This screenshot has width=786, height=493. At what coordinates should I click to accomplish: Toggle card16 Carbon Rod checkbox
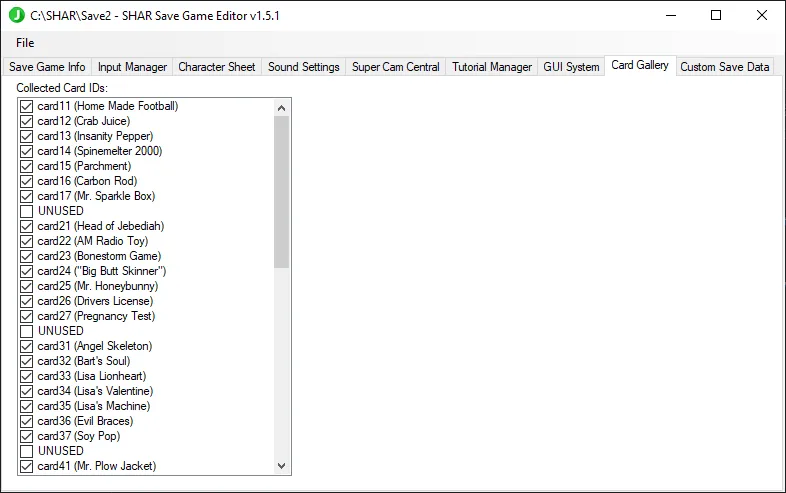click(x=27, y=181)
